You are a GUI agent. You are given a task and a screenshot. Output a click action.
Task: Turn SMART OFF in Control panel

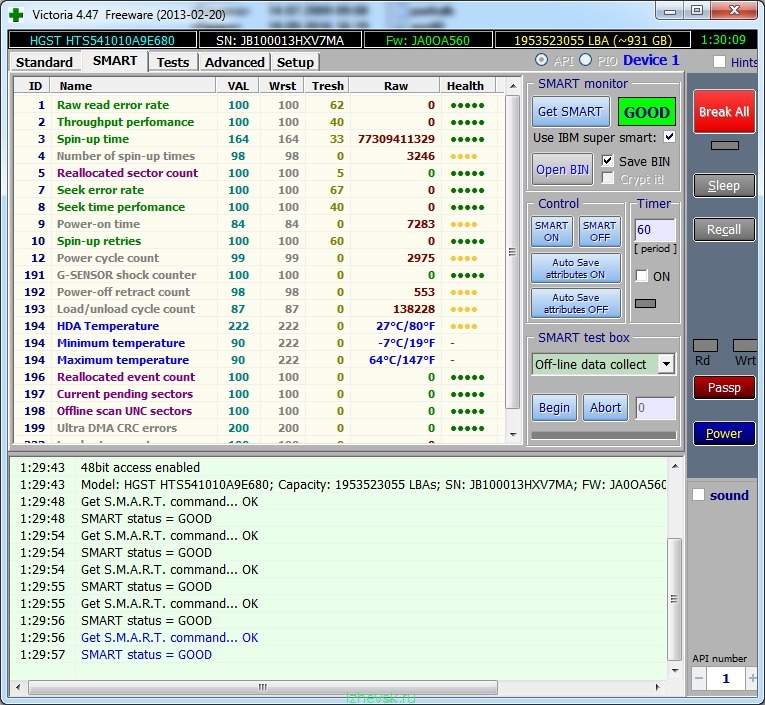[599, 231]
